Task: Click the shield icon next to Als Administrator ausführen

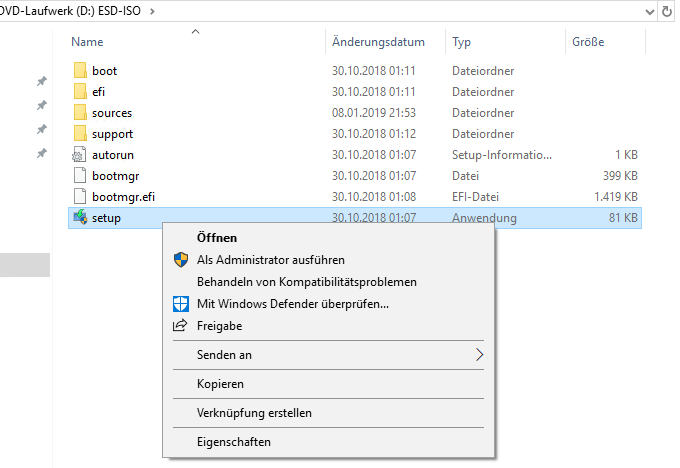Action: click(x=181, y=260)
